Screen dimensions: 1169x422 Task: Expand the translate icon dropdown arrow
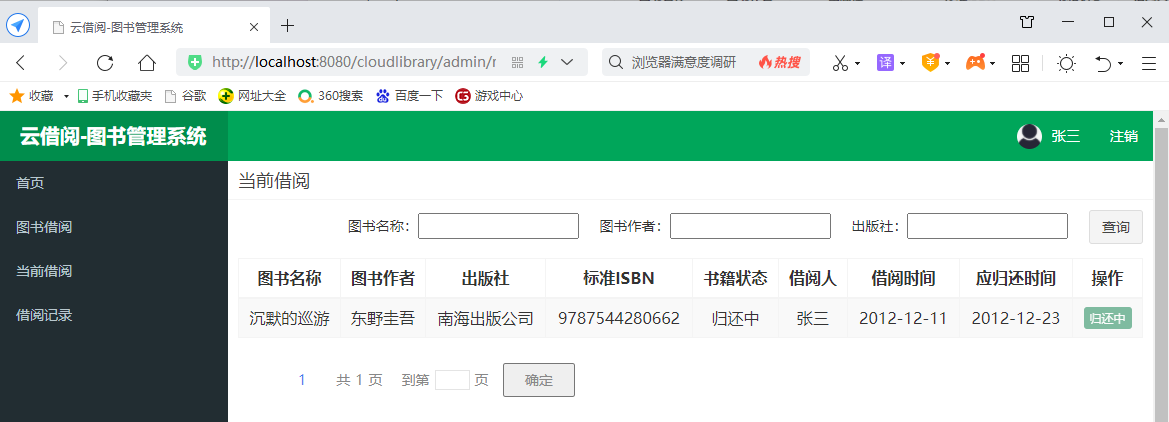(902, 63)
